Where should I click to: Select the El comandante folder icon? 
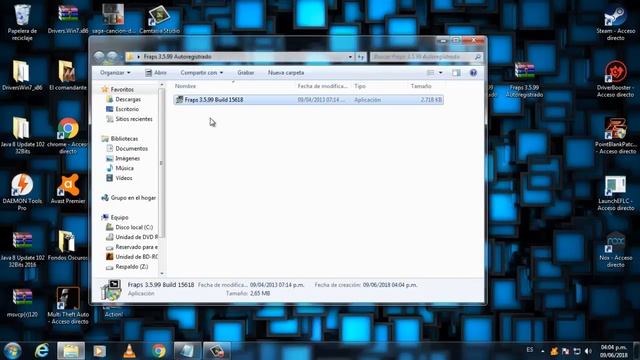click(68, 76)
